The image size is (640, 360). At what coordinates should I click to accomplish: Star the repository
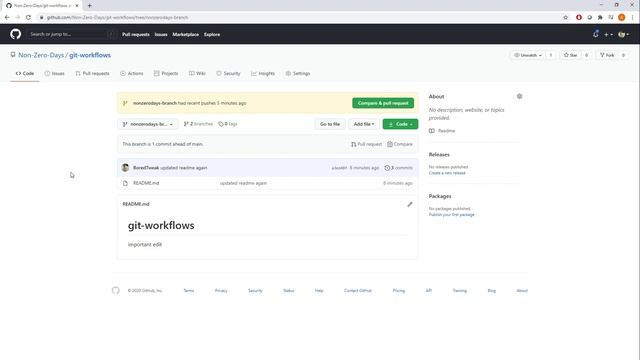(570, 55)
